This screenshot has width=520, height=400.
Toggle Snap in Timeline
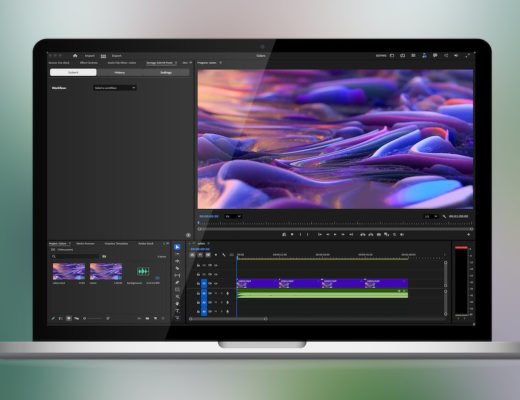point(200,255)
